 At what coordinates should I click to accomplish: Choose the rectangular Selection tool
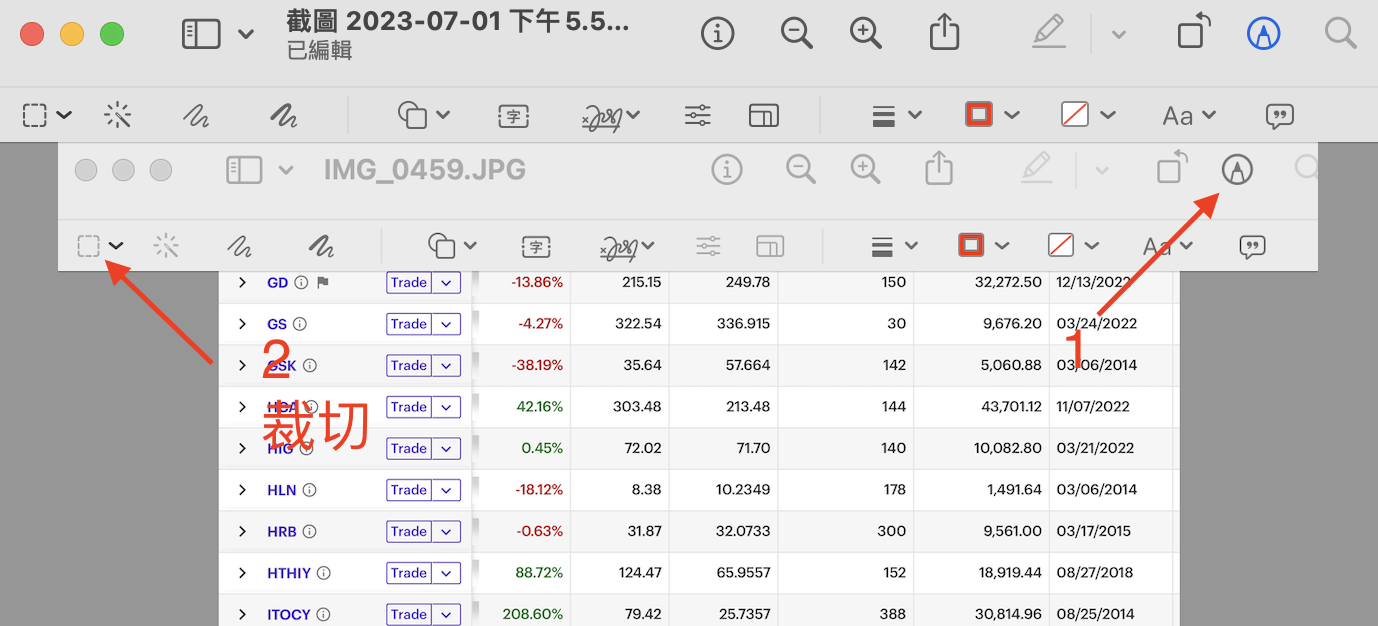(35, 115)
